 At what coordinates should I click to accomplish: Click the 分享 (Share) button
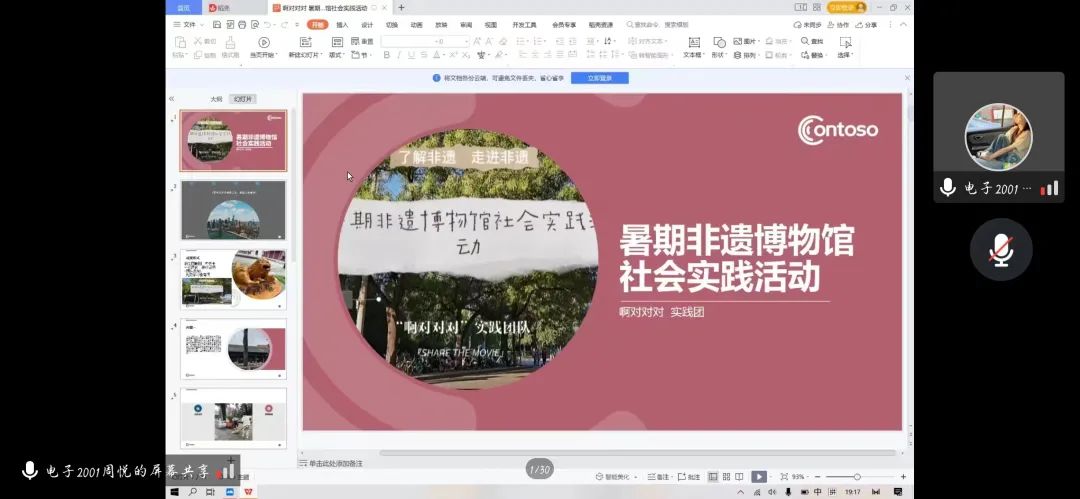[866, 24]
